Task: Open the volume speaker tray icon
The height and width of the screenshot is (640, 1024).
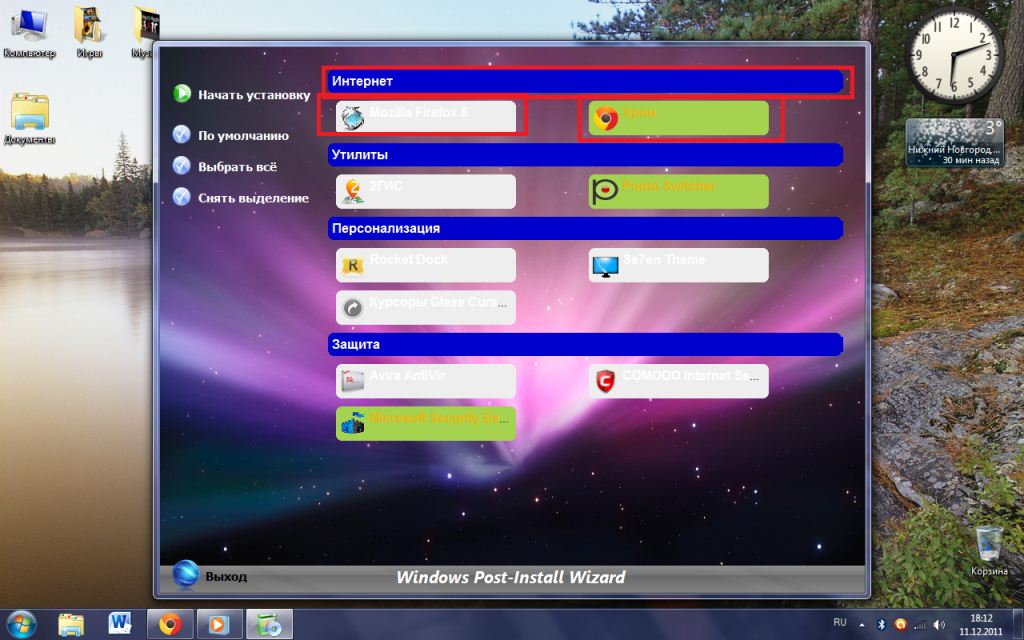Action: click(x=939, y=625)
